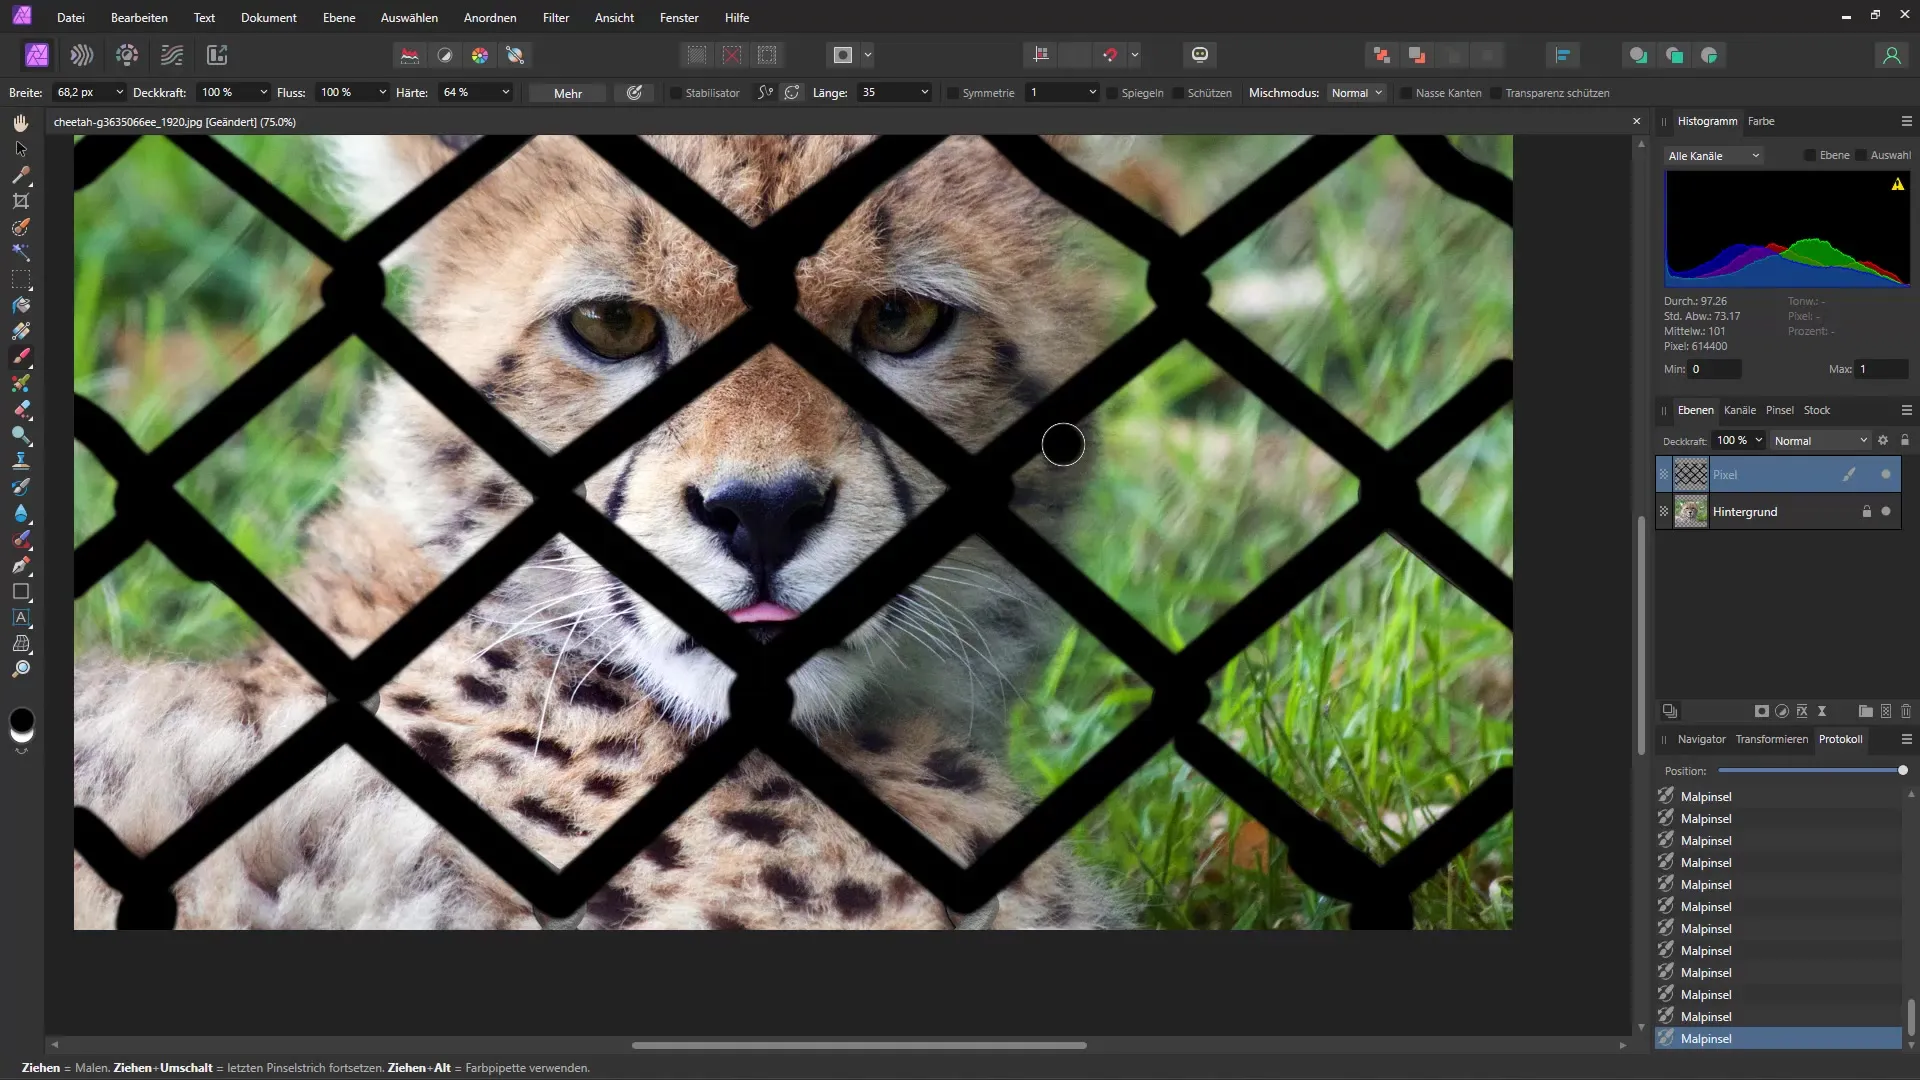Open the Alle Kanäle channel dropdown
Viewport: 1920px width, 1080px height.
coord(1714,156)
